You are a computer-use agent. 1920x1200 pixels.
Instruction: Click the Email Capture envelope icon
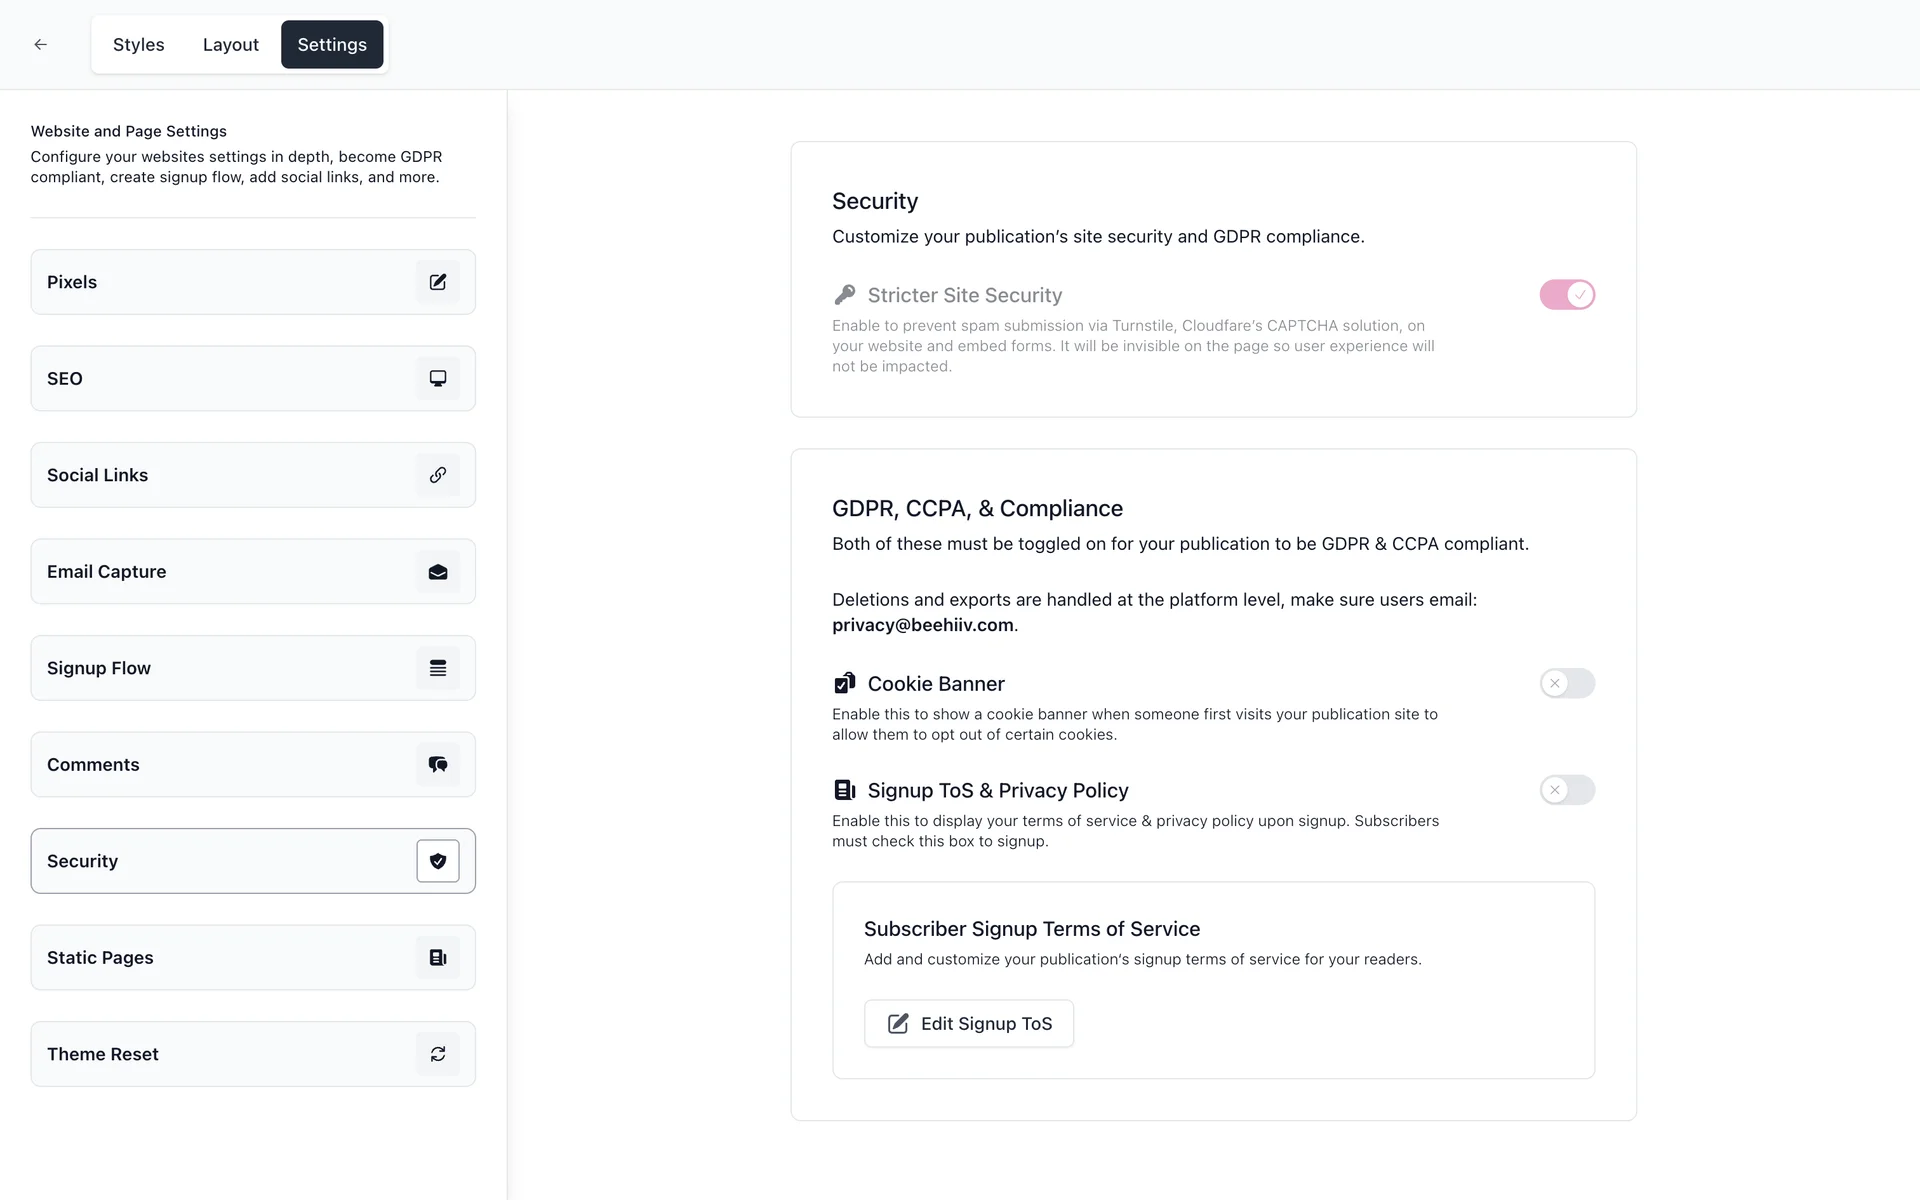tap(438, 572)
